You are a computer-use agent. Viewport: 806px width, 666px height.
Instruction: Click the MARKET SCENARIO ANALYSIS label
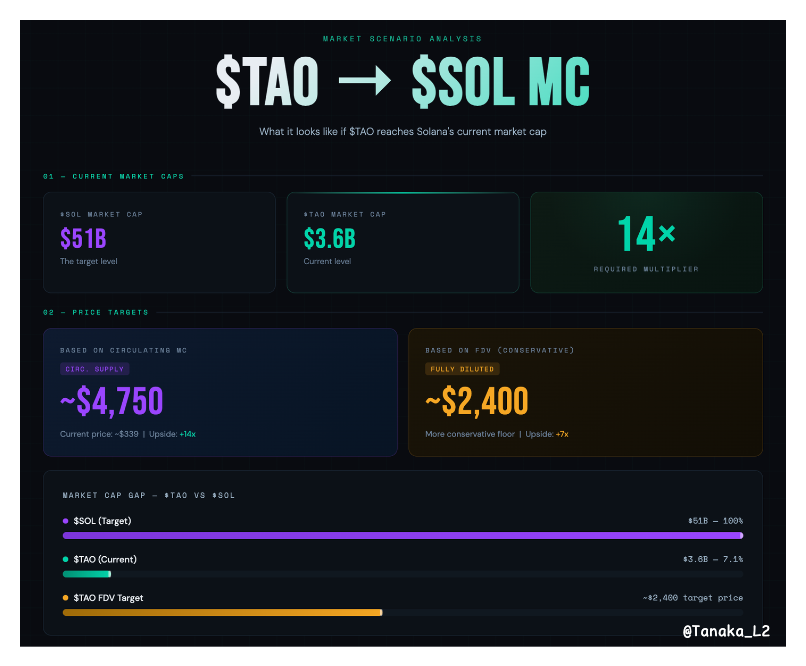402,39
